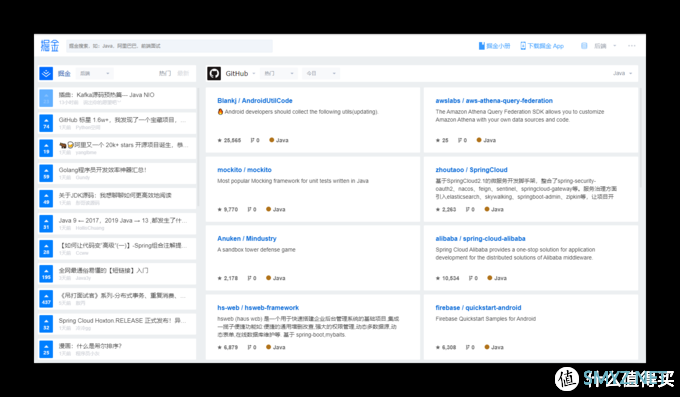The height and width of the screenshot is (397, 680).
Task: Expand the GitHub source dropdown arrow
Action: click(254, 73)
